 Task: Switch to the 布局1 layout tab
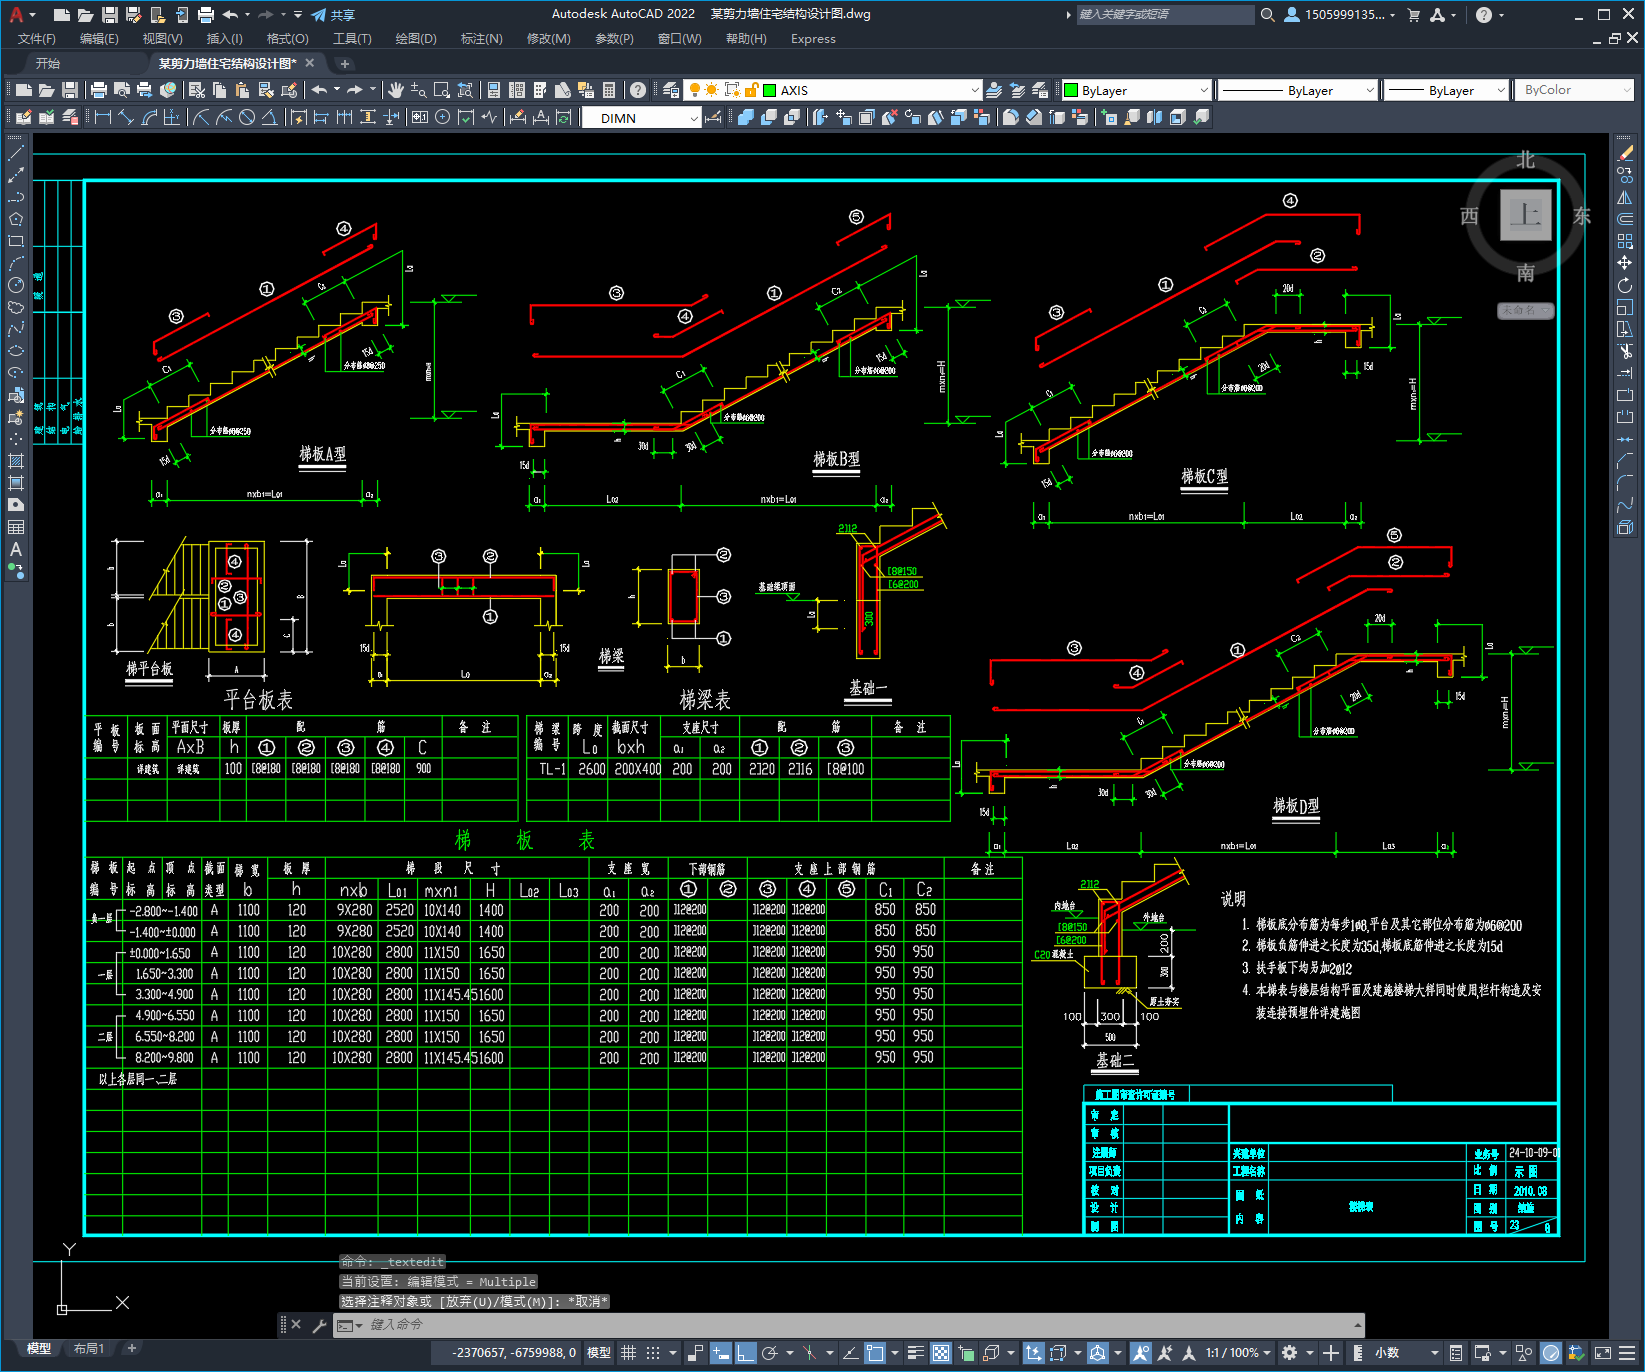click(89, 1349)
